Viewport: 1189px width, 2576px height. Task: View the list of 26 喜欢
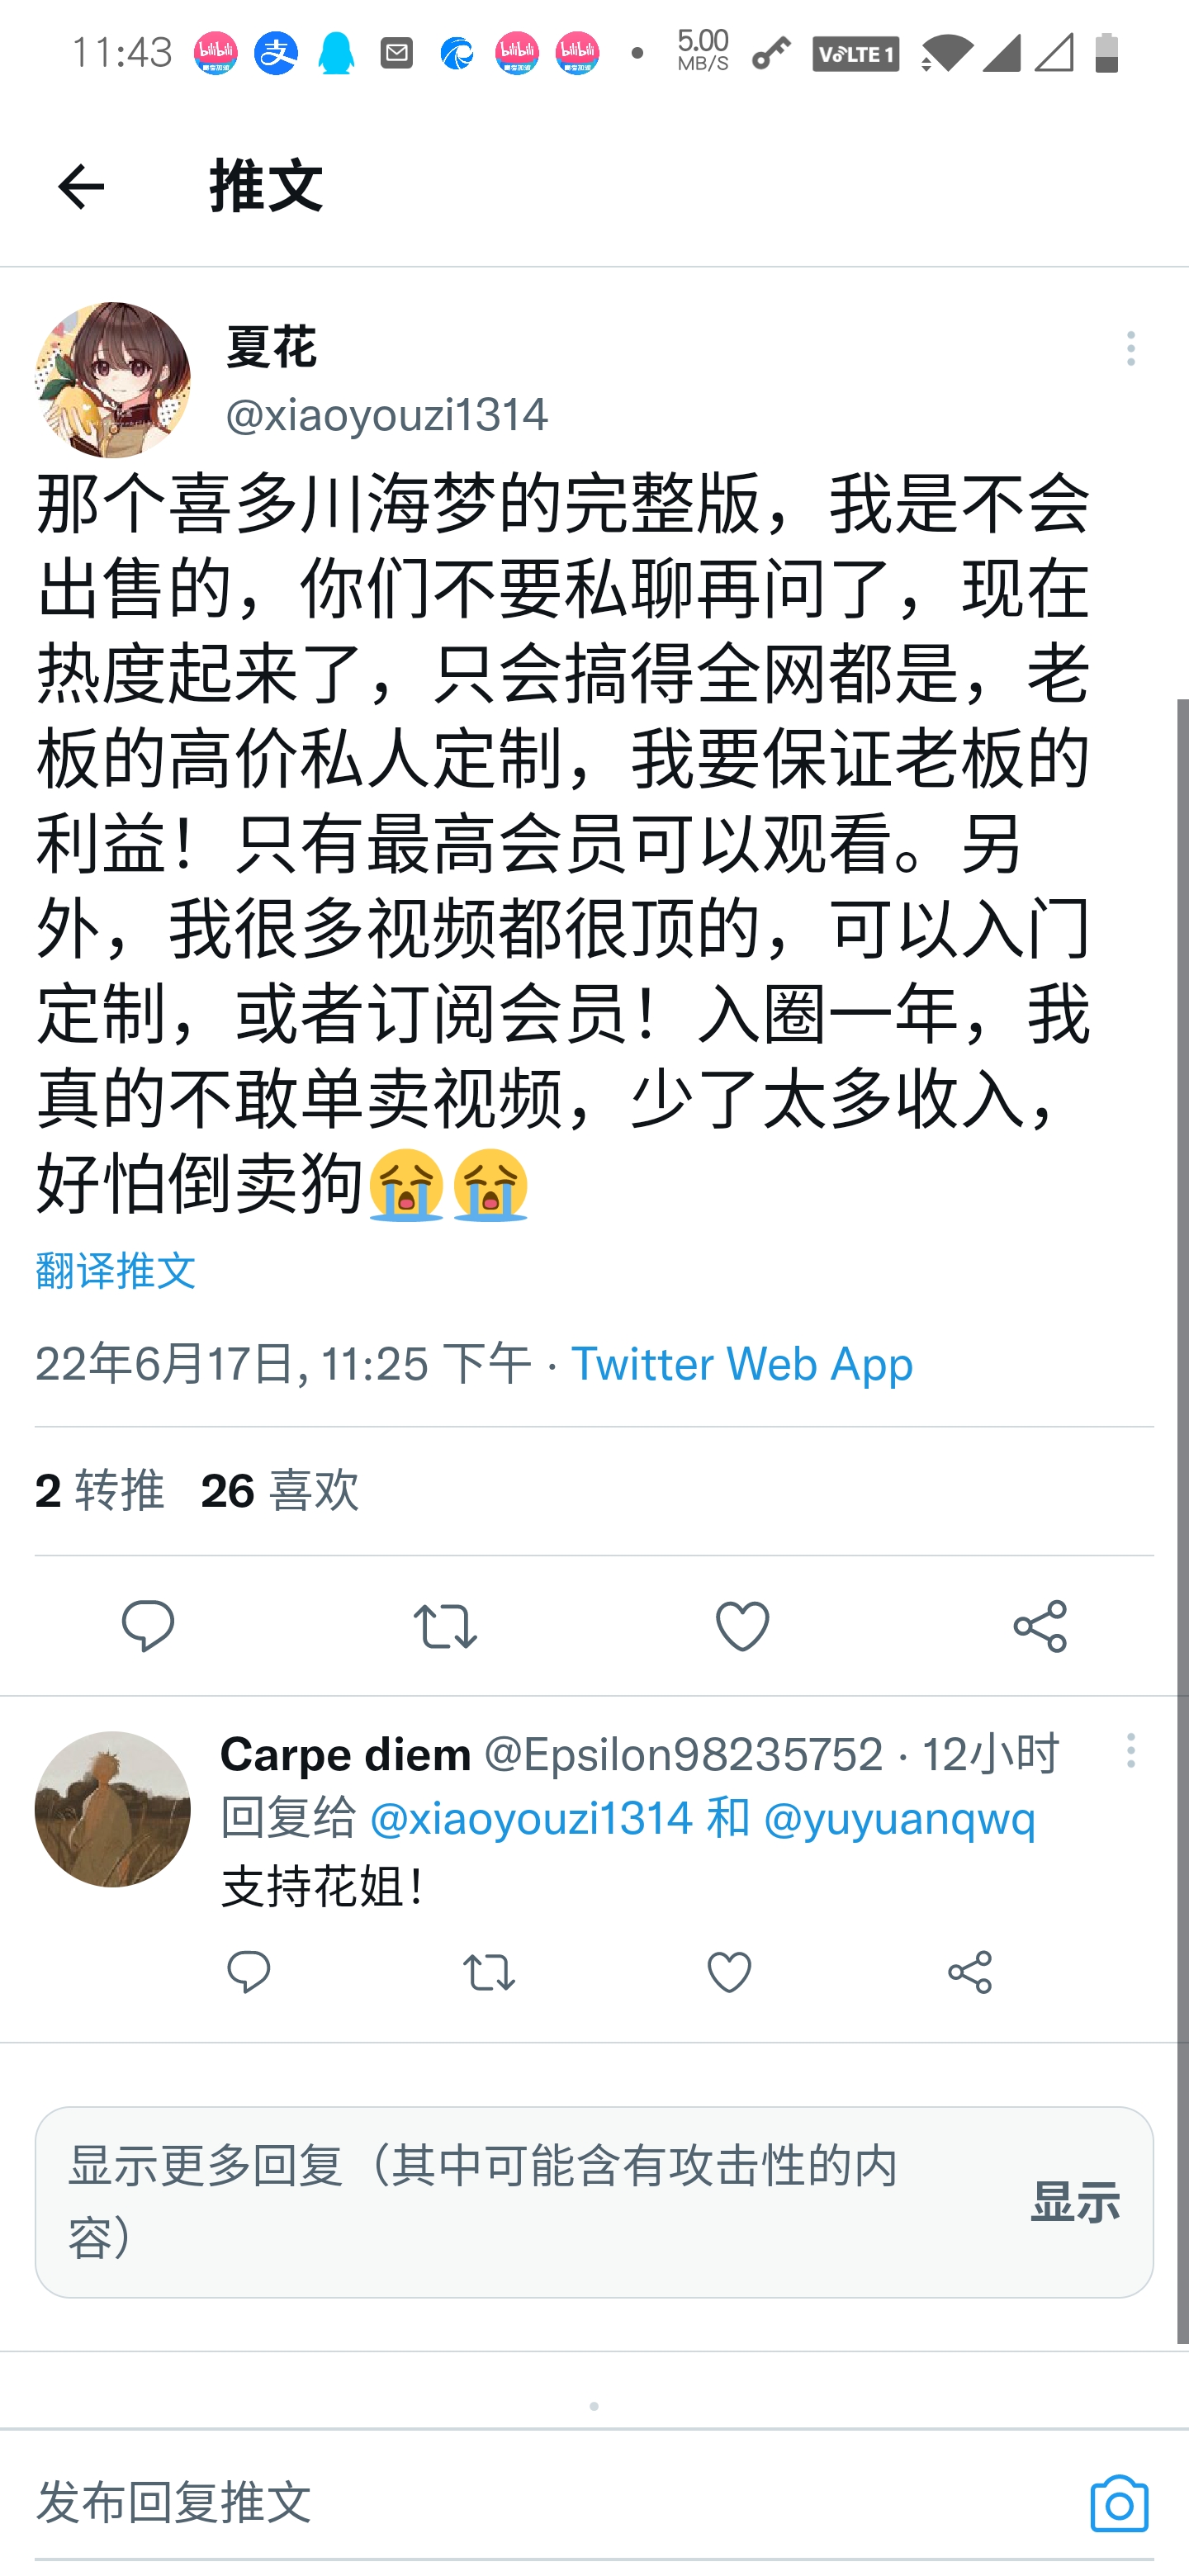pos(280,1491)
